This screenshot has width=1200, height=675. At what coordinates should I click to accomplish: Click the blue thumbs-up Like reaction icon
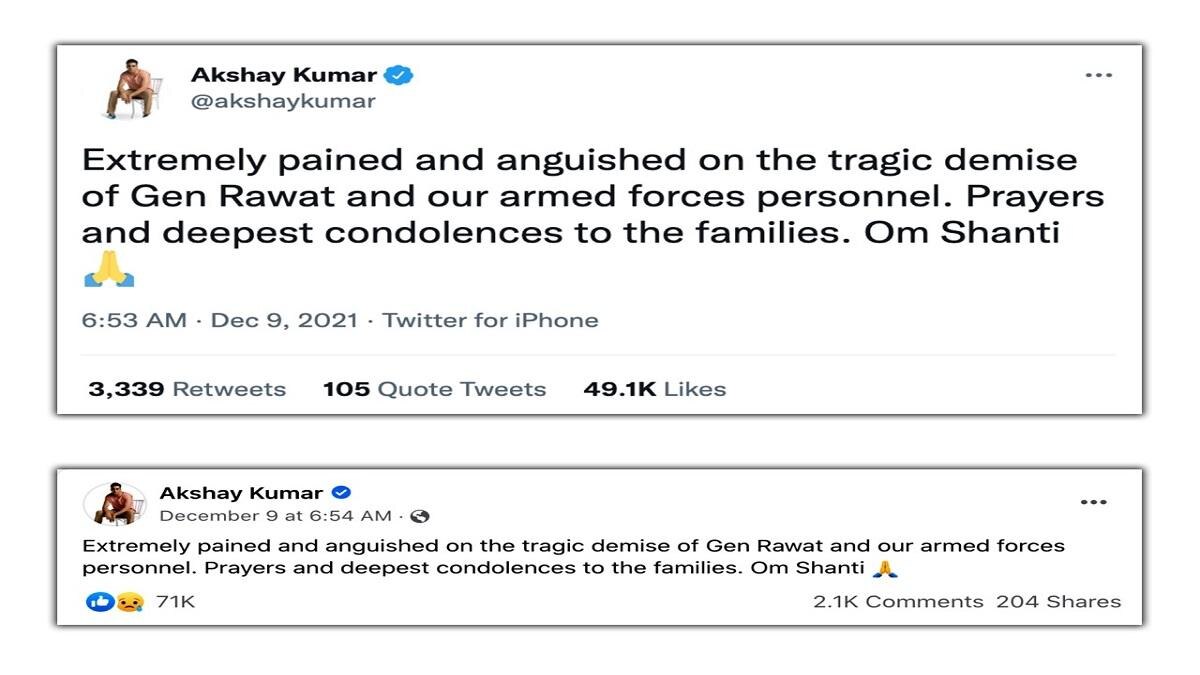[99, 602]
